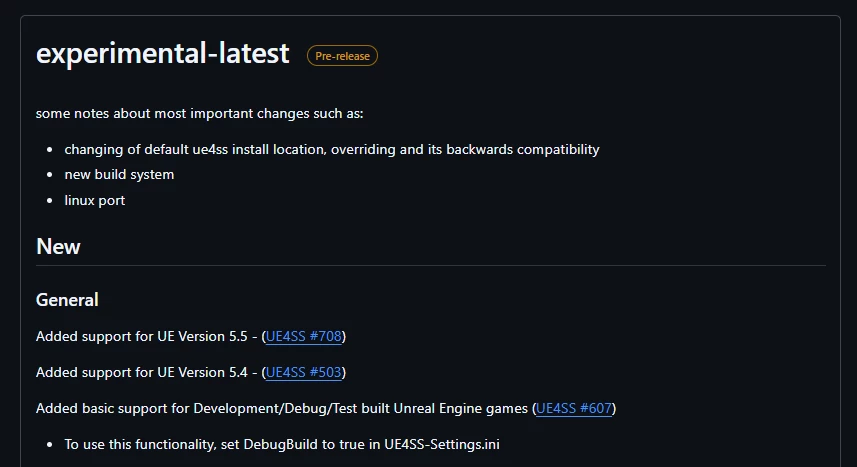Click the bullet marker beside "new build system"
Viewport: 857px width, 467px height.
[51, 175]
